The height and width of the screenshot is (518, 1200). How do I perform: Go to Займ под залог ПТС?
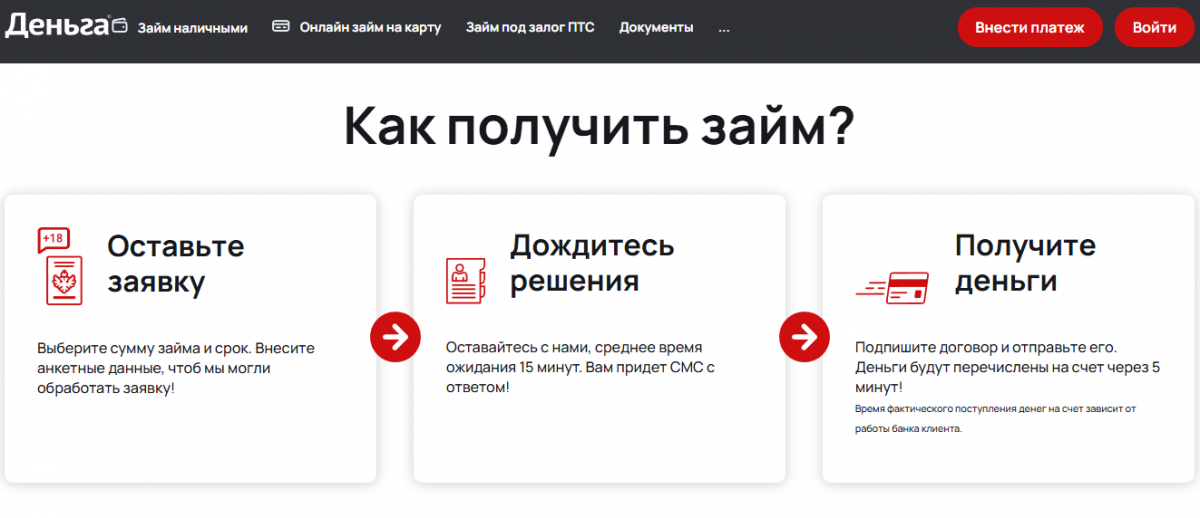tap(530, 28)
